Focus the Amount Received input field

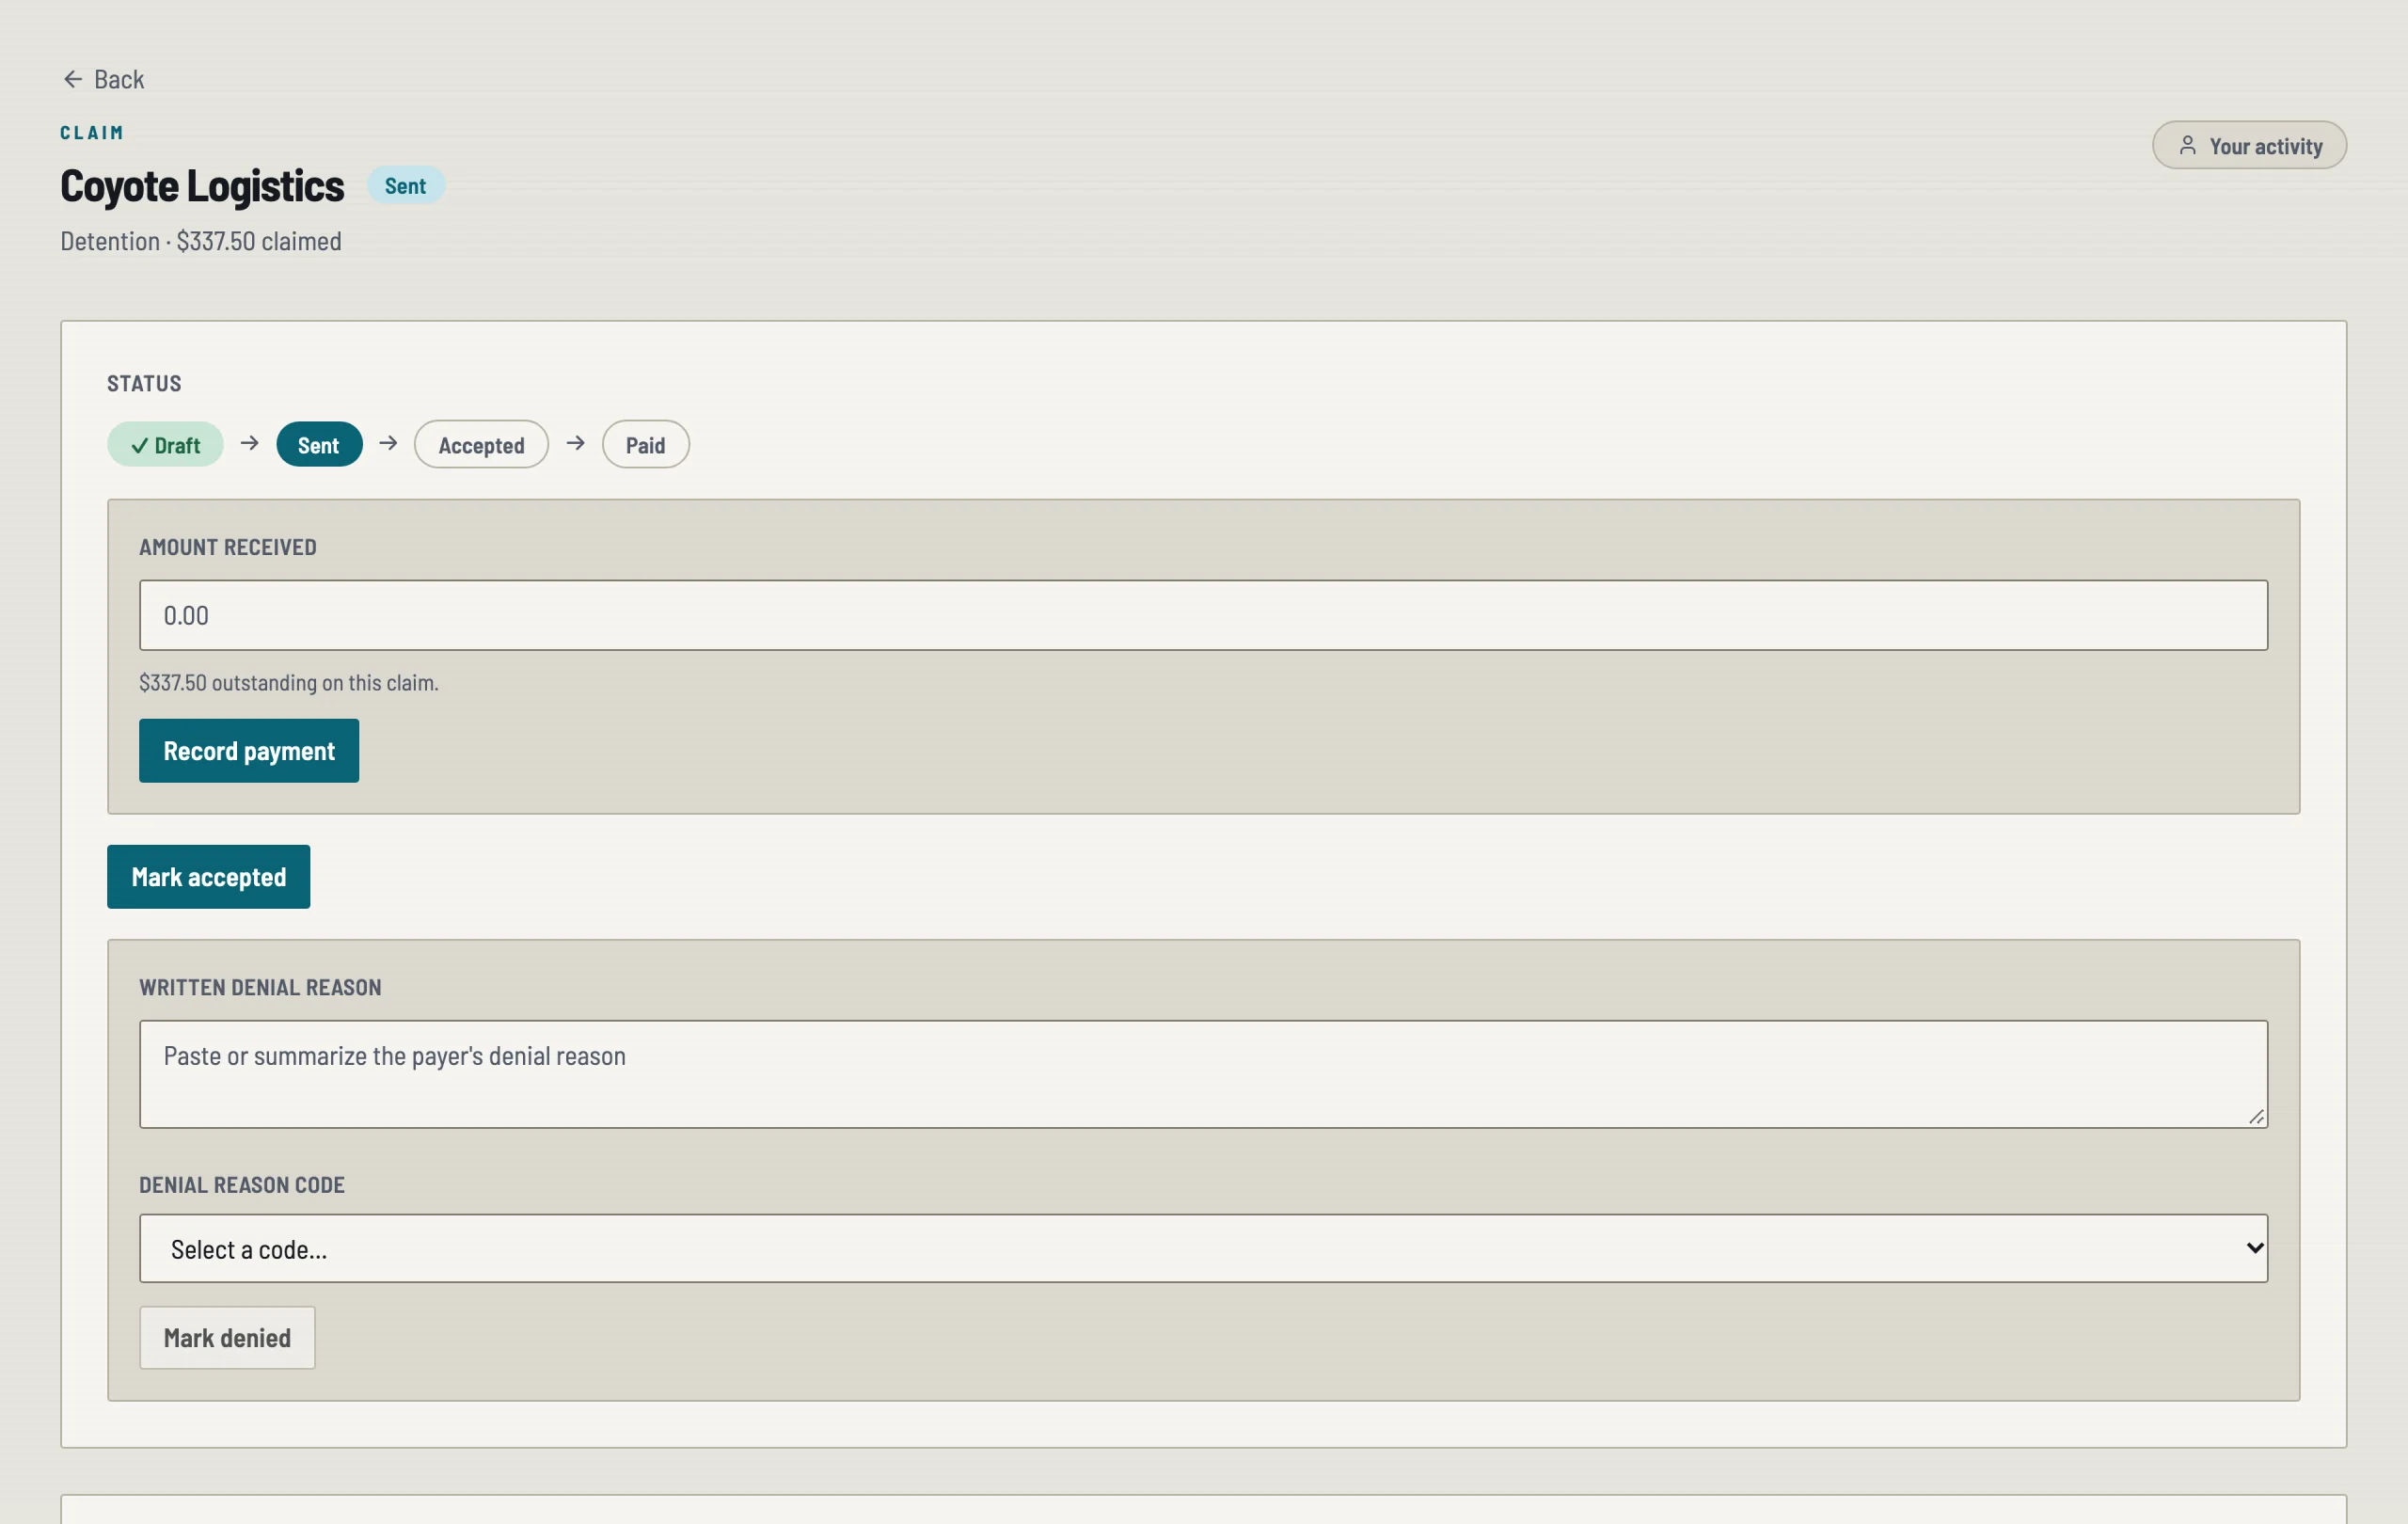[1203, 616]
